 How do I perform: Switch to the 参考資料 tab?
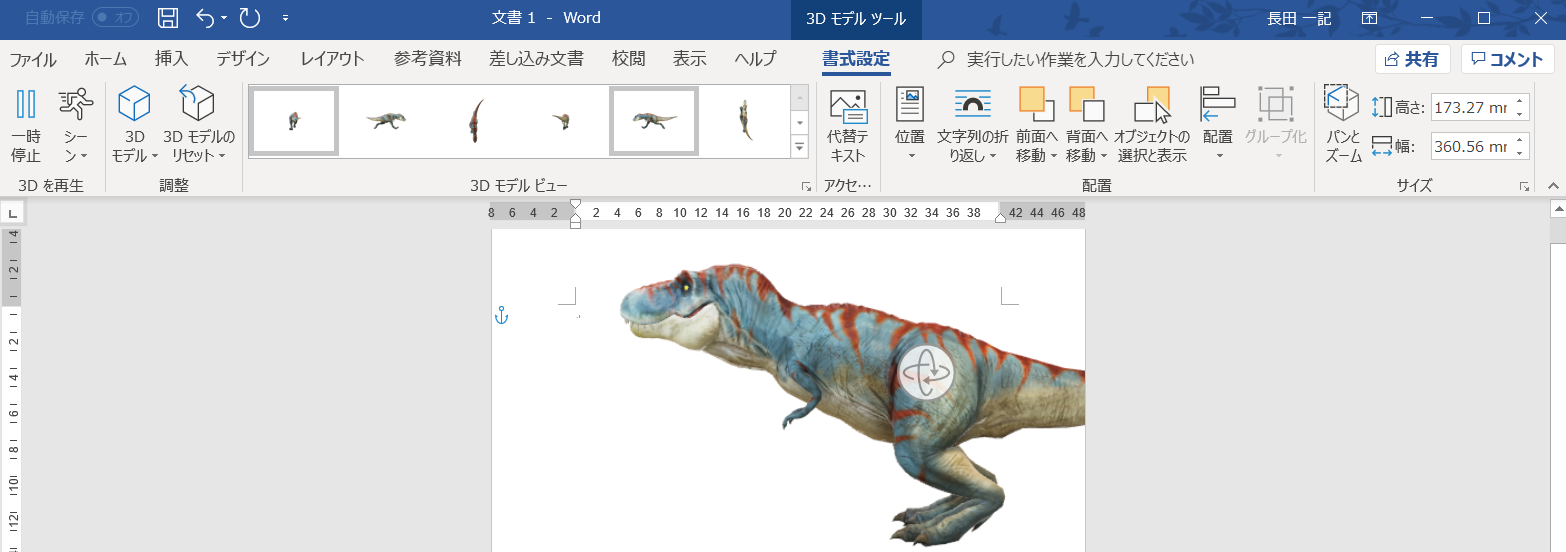pos(428,59)
